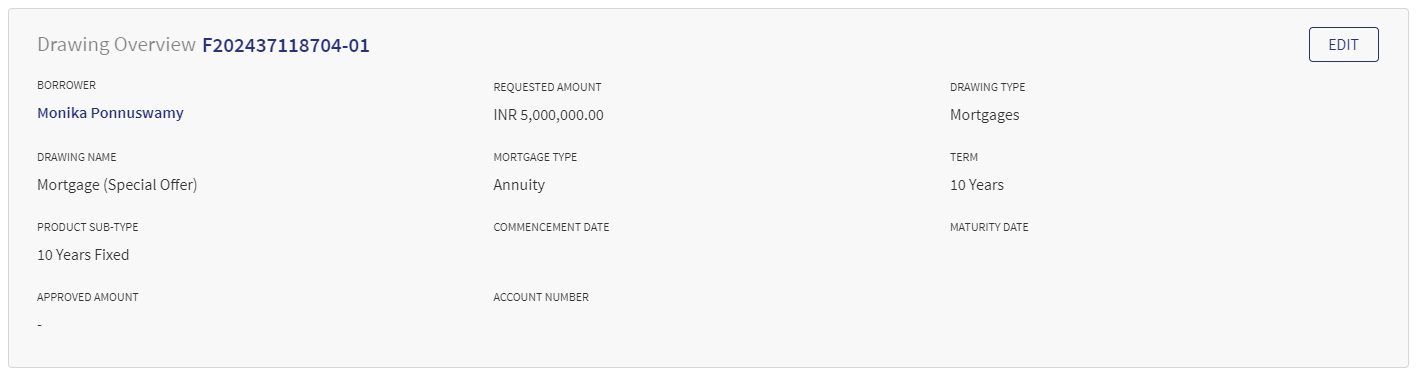The image size is (1420, 376).
Task: Open borrower Monika Ponnuswamy link
Action: [x=110, y=113]
